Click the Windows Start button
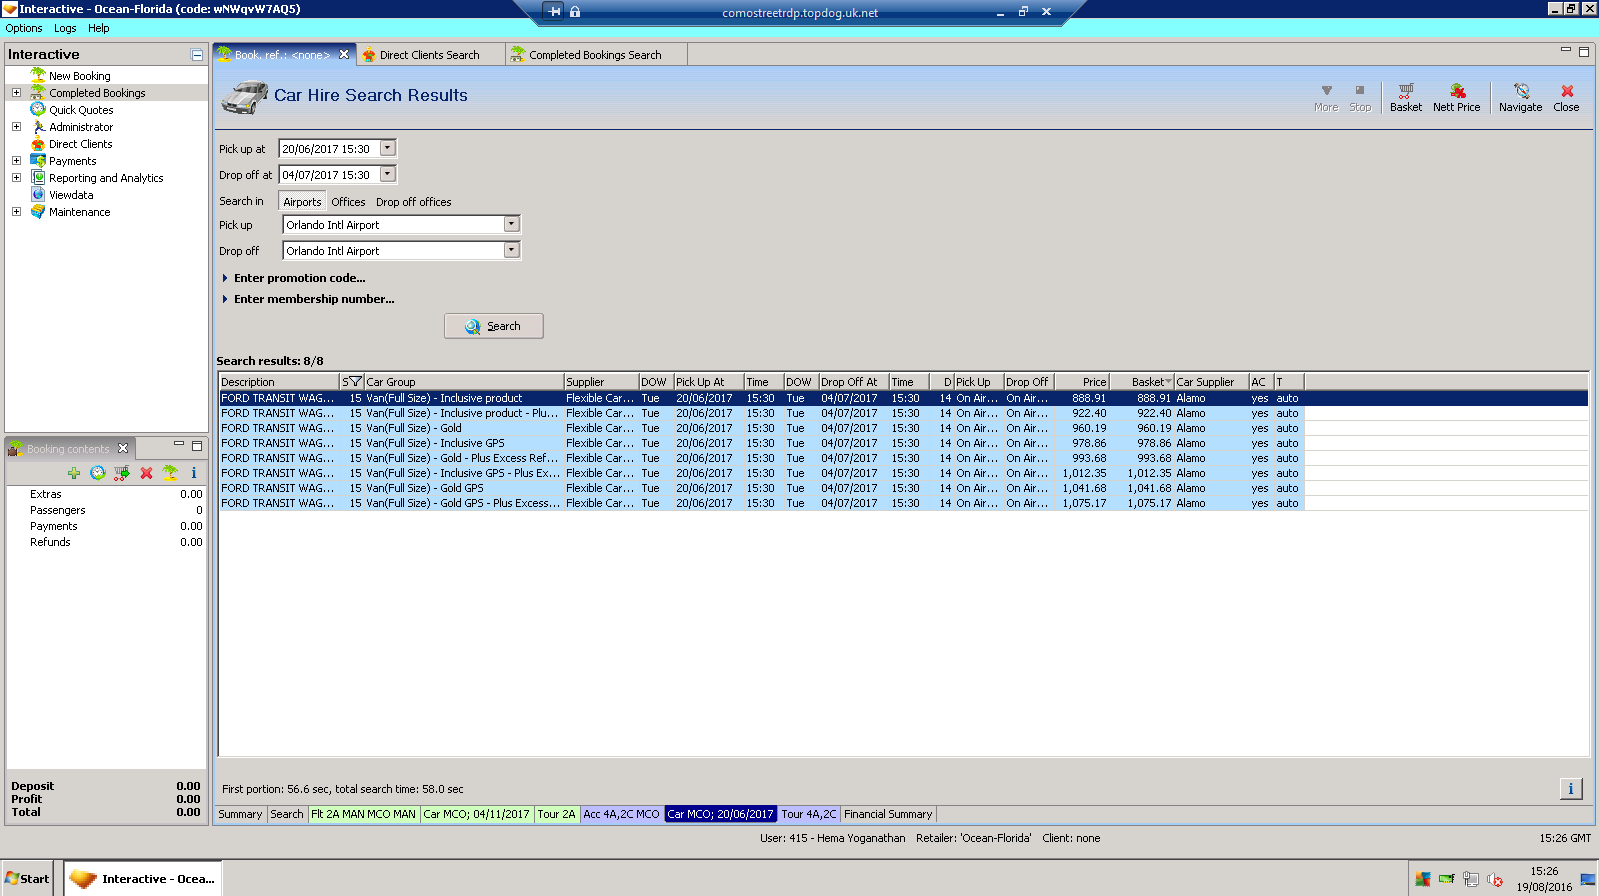1599x896 pixels. 27,879
